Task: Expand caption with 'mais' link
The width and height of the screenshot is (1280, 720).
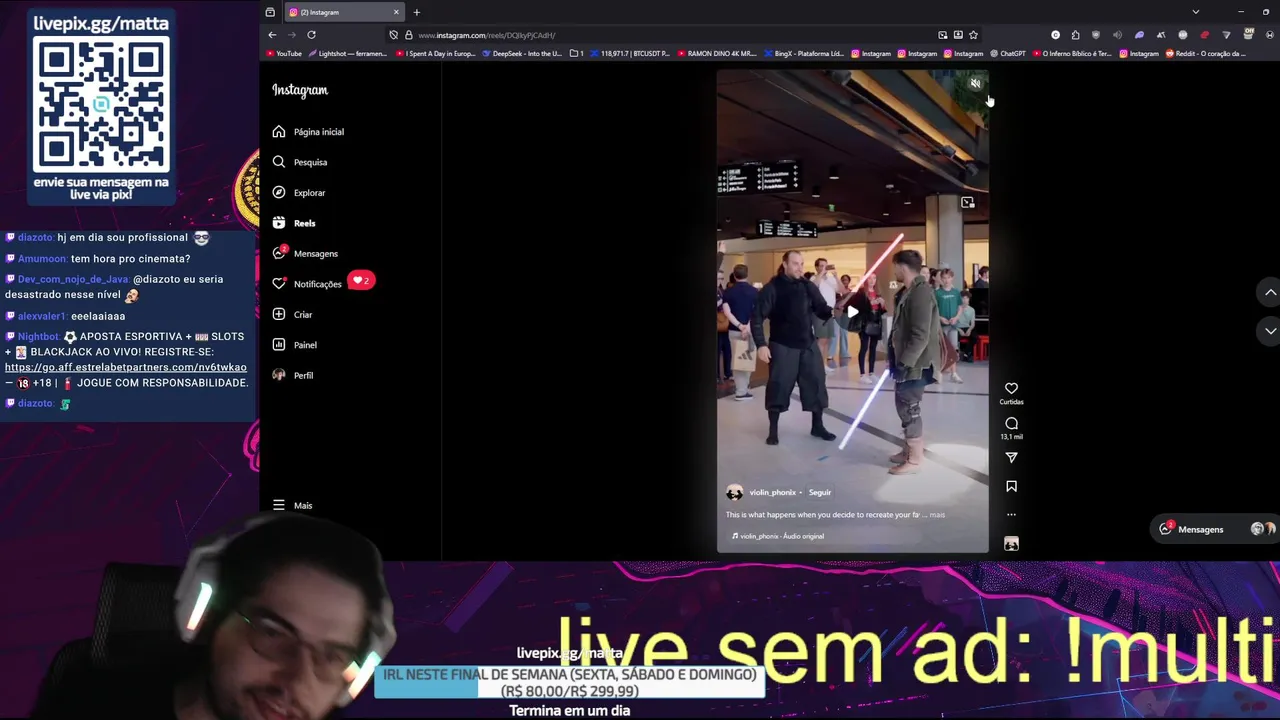Action: coord(937,515)
